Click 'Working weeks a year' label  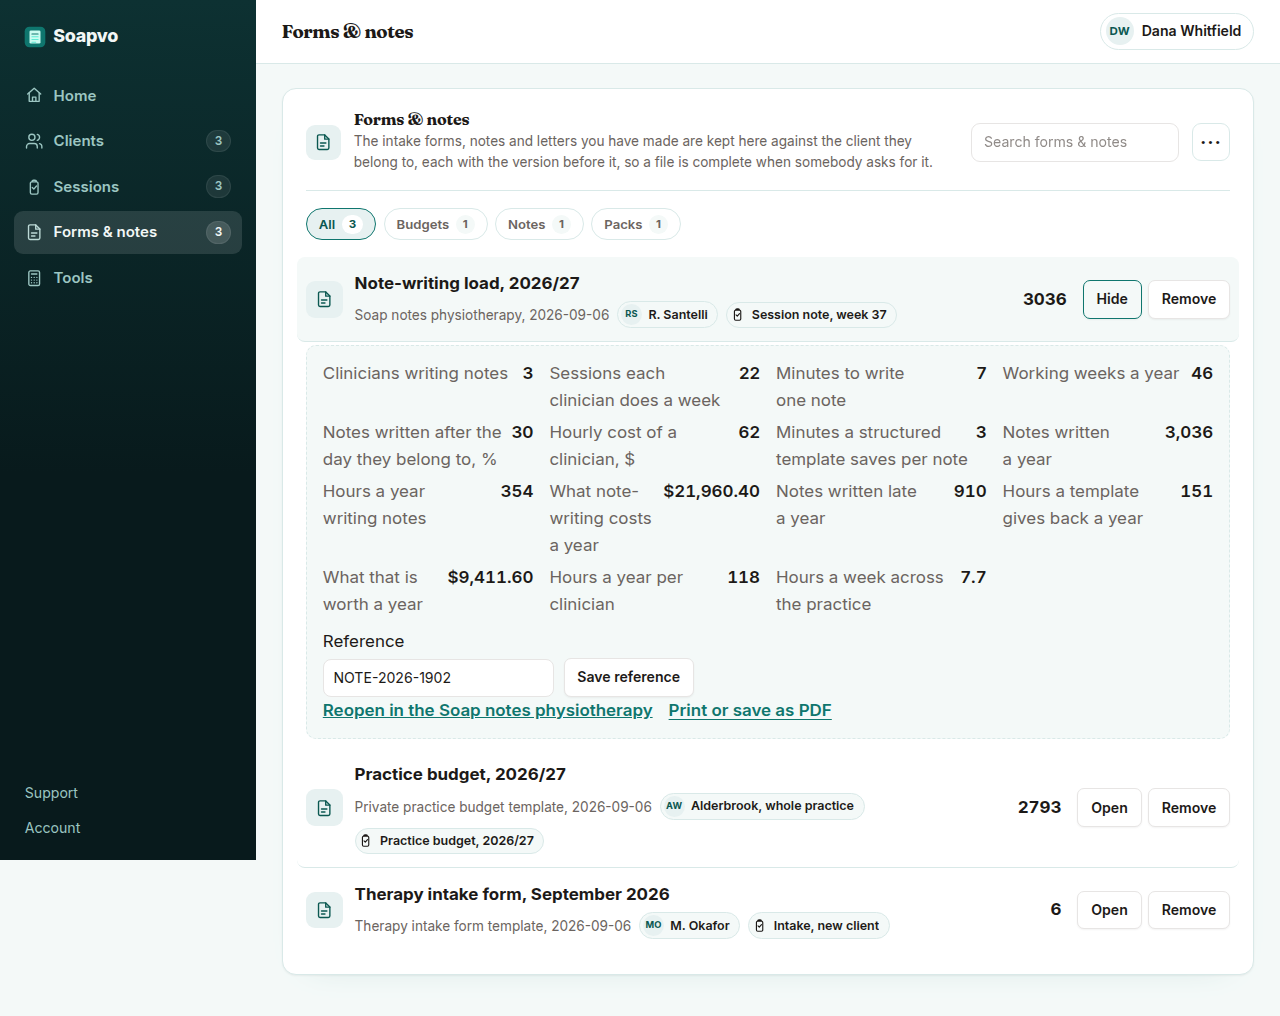point(1091,373)
